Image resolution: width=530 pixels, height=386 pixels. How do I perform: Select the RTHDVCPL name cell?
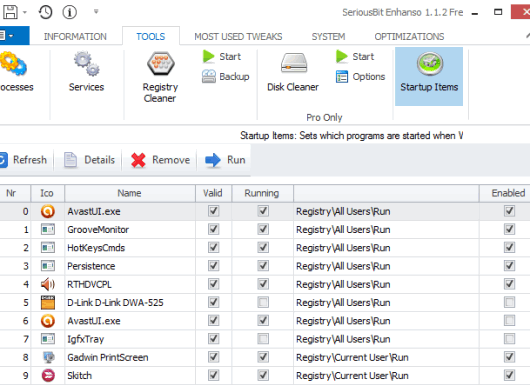130,285
